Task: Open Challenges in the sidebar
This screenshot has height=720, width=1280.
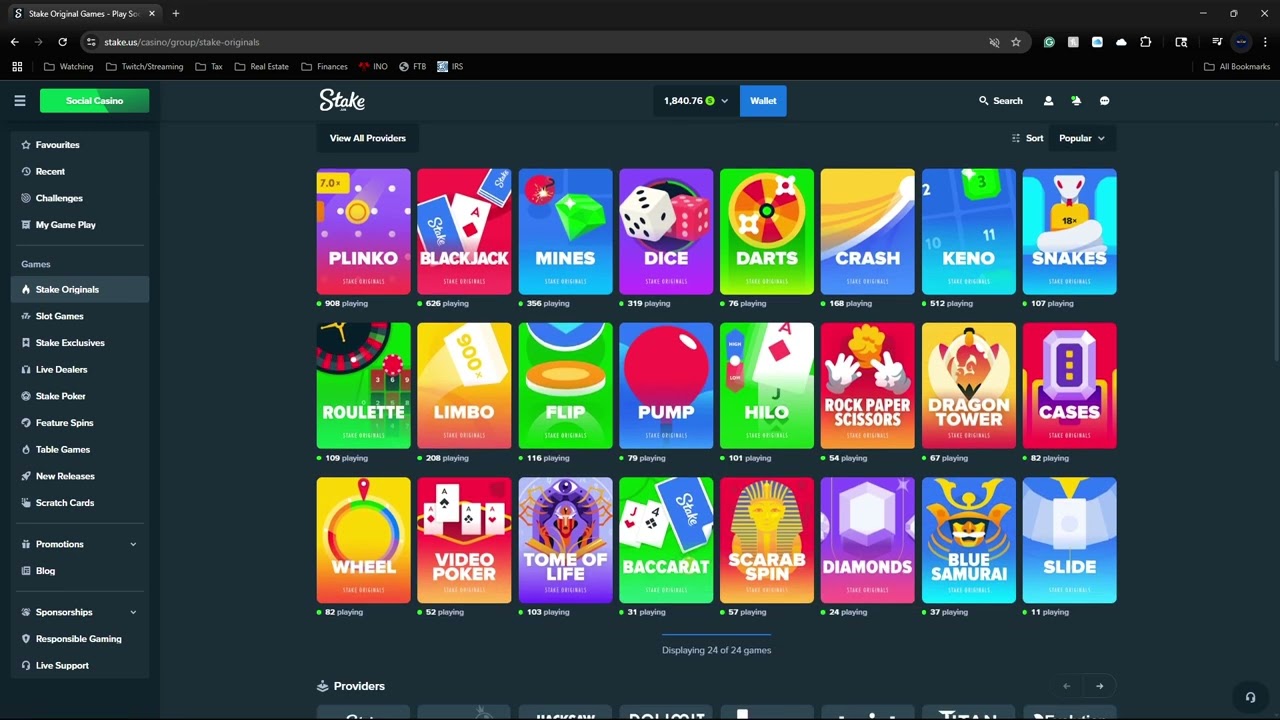Action: (80, 198)
